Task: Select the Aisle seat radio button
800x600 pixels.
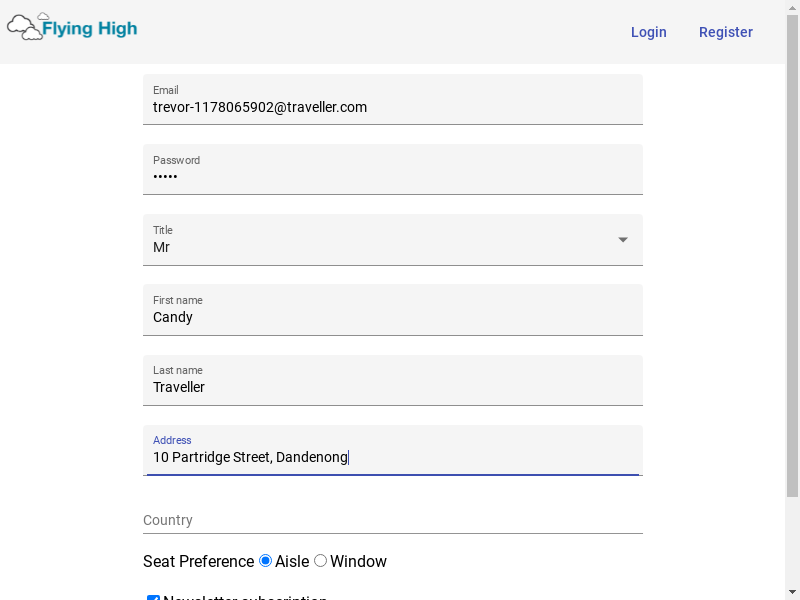Action: (265, 561)
